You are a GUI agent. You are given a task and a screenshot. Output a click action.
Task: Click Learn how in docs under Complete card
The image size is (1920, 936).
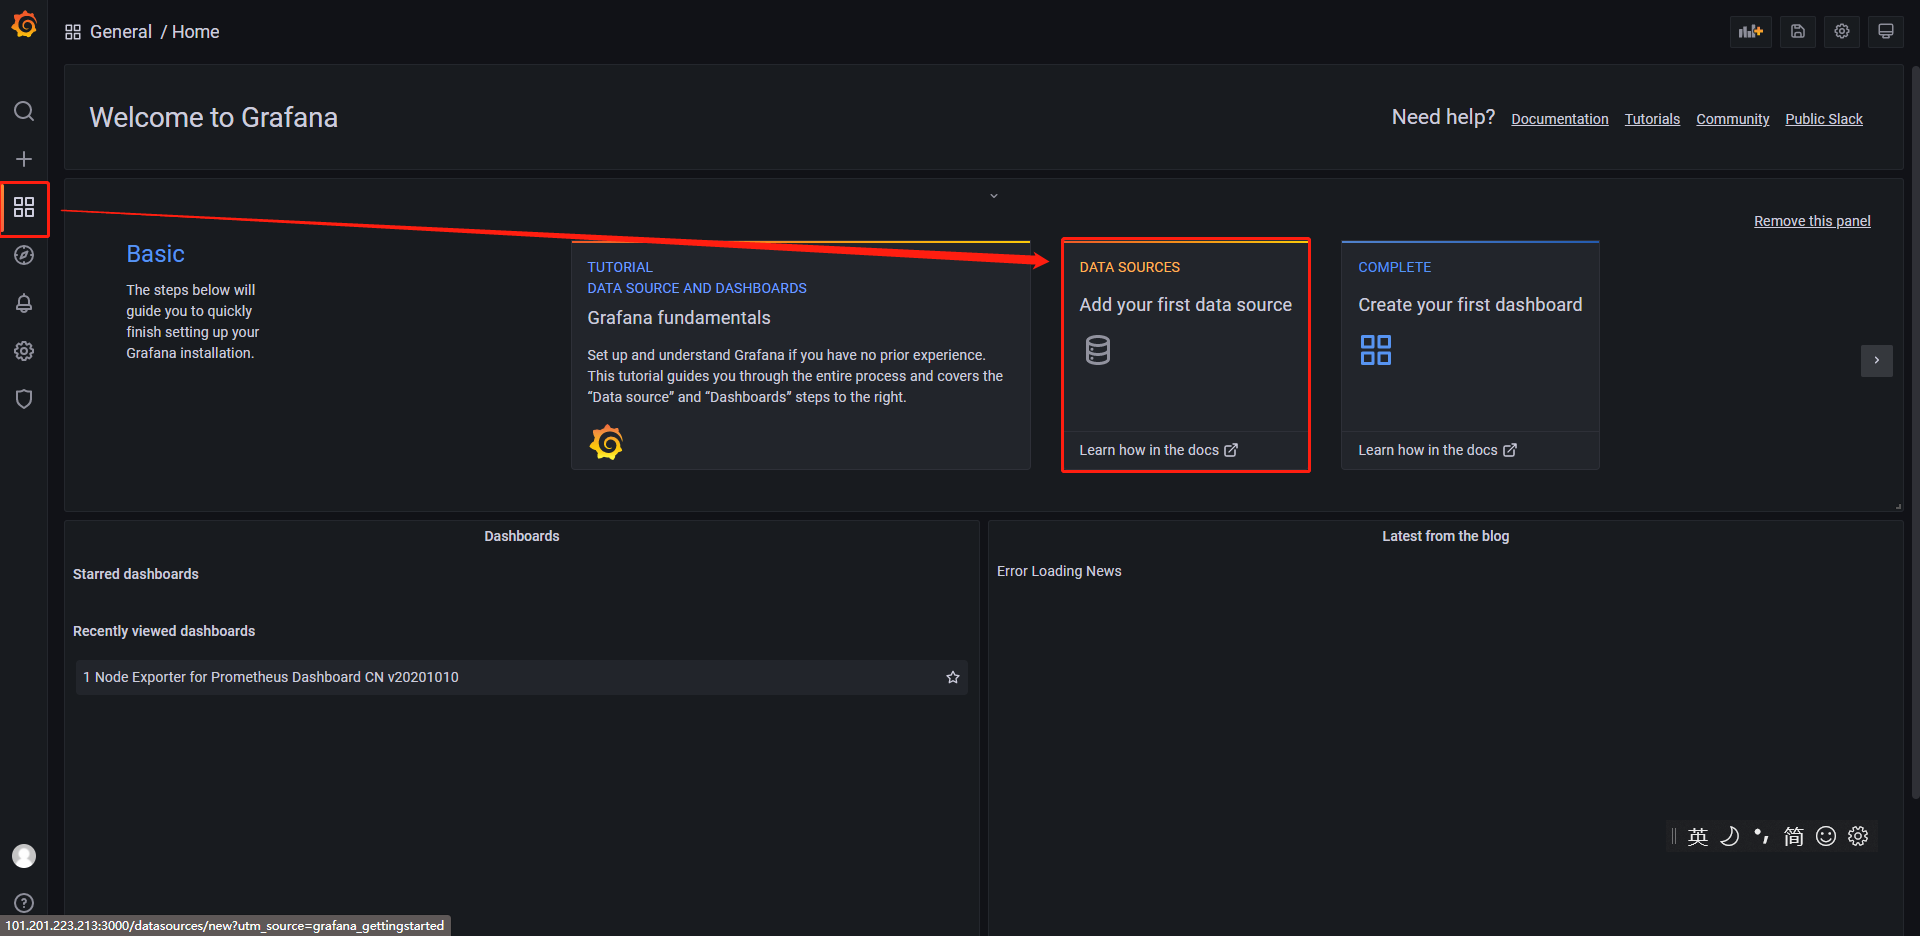click(1437, 450)
